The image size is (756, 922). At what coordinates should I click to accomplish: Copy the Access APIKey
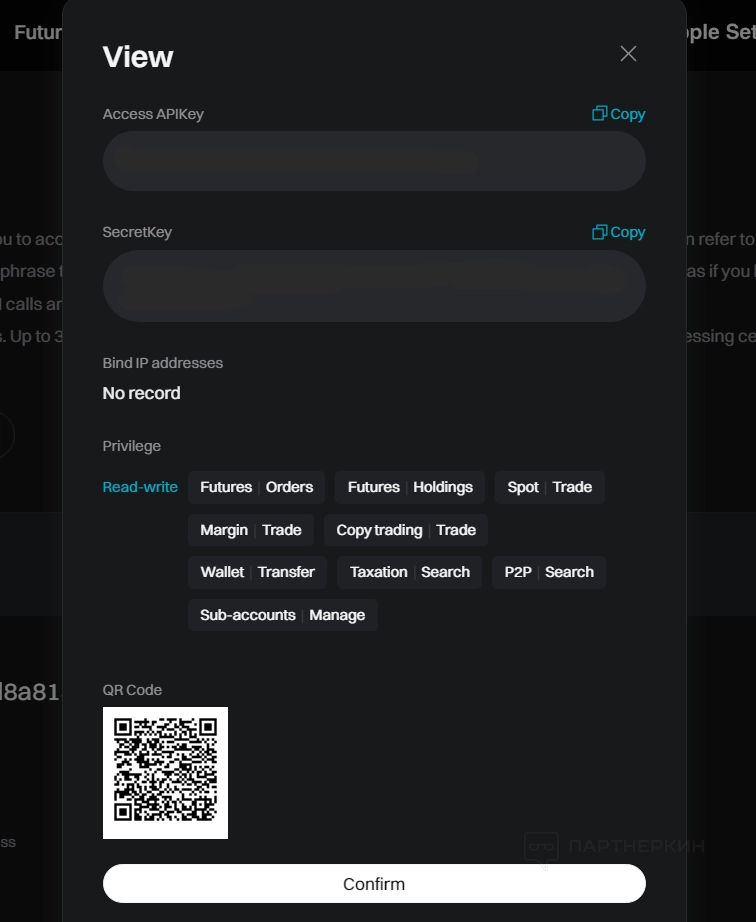tap(618, 113)
